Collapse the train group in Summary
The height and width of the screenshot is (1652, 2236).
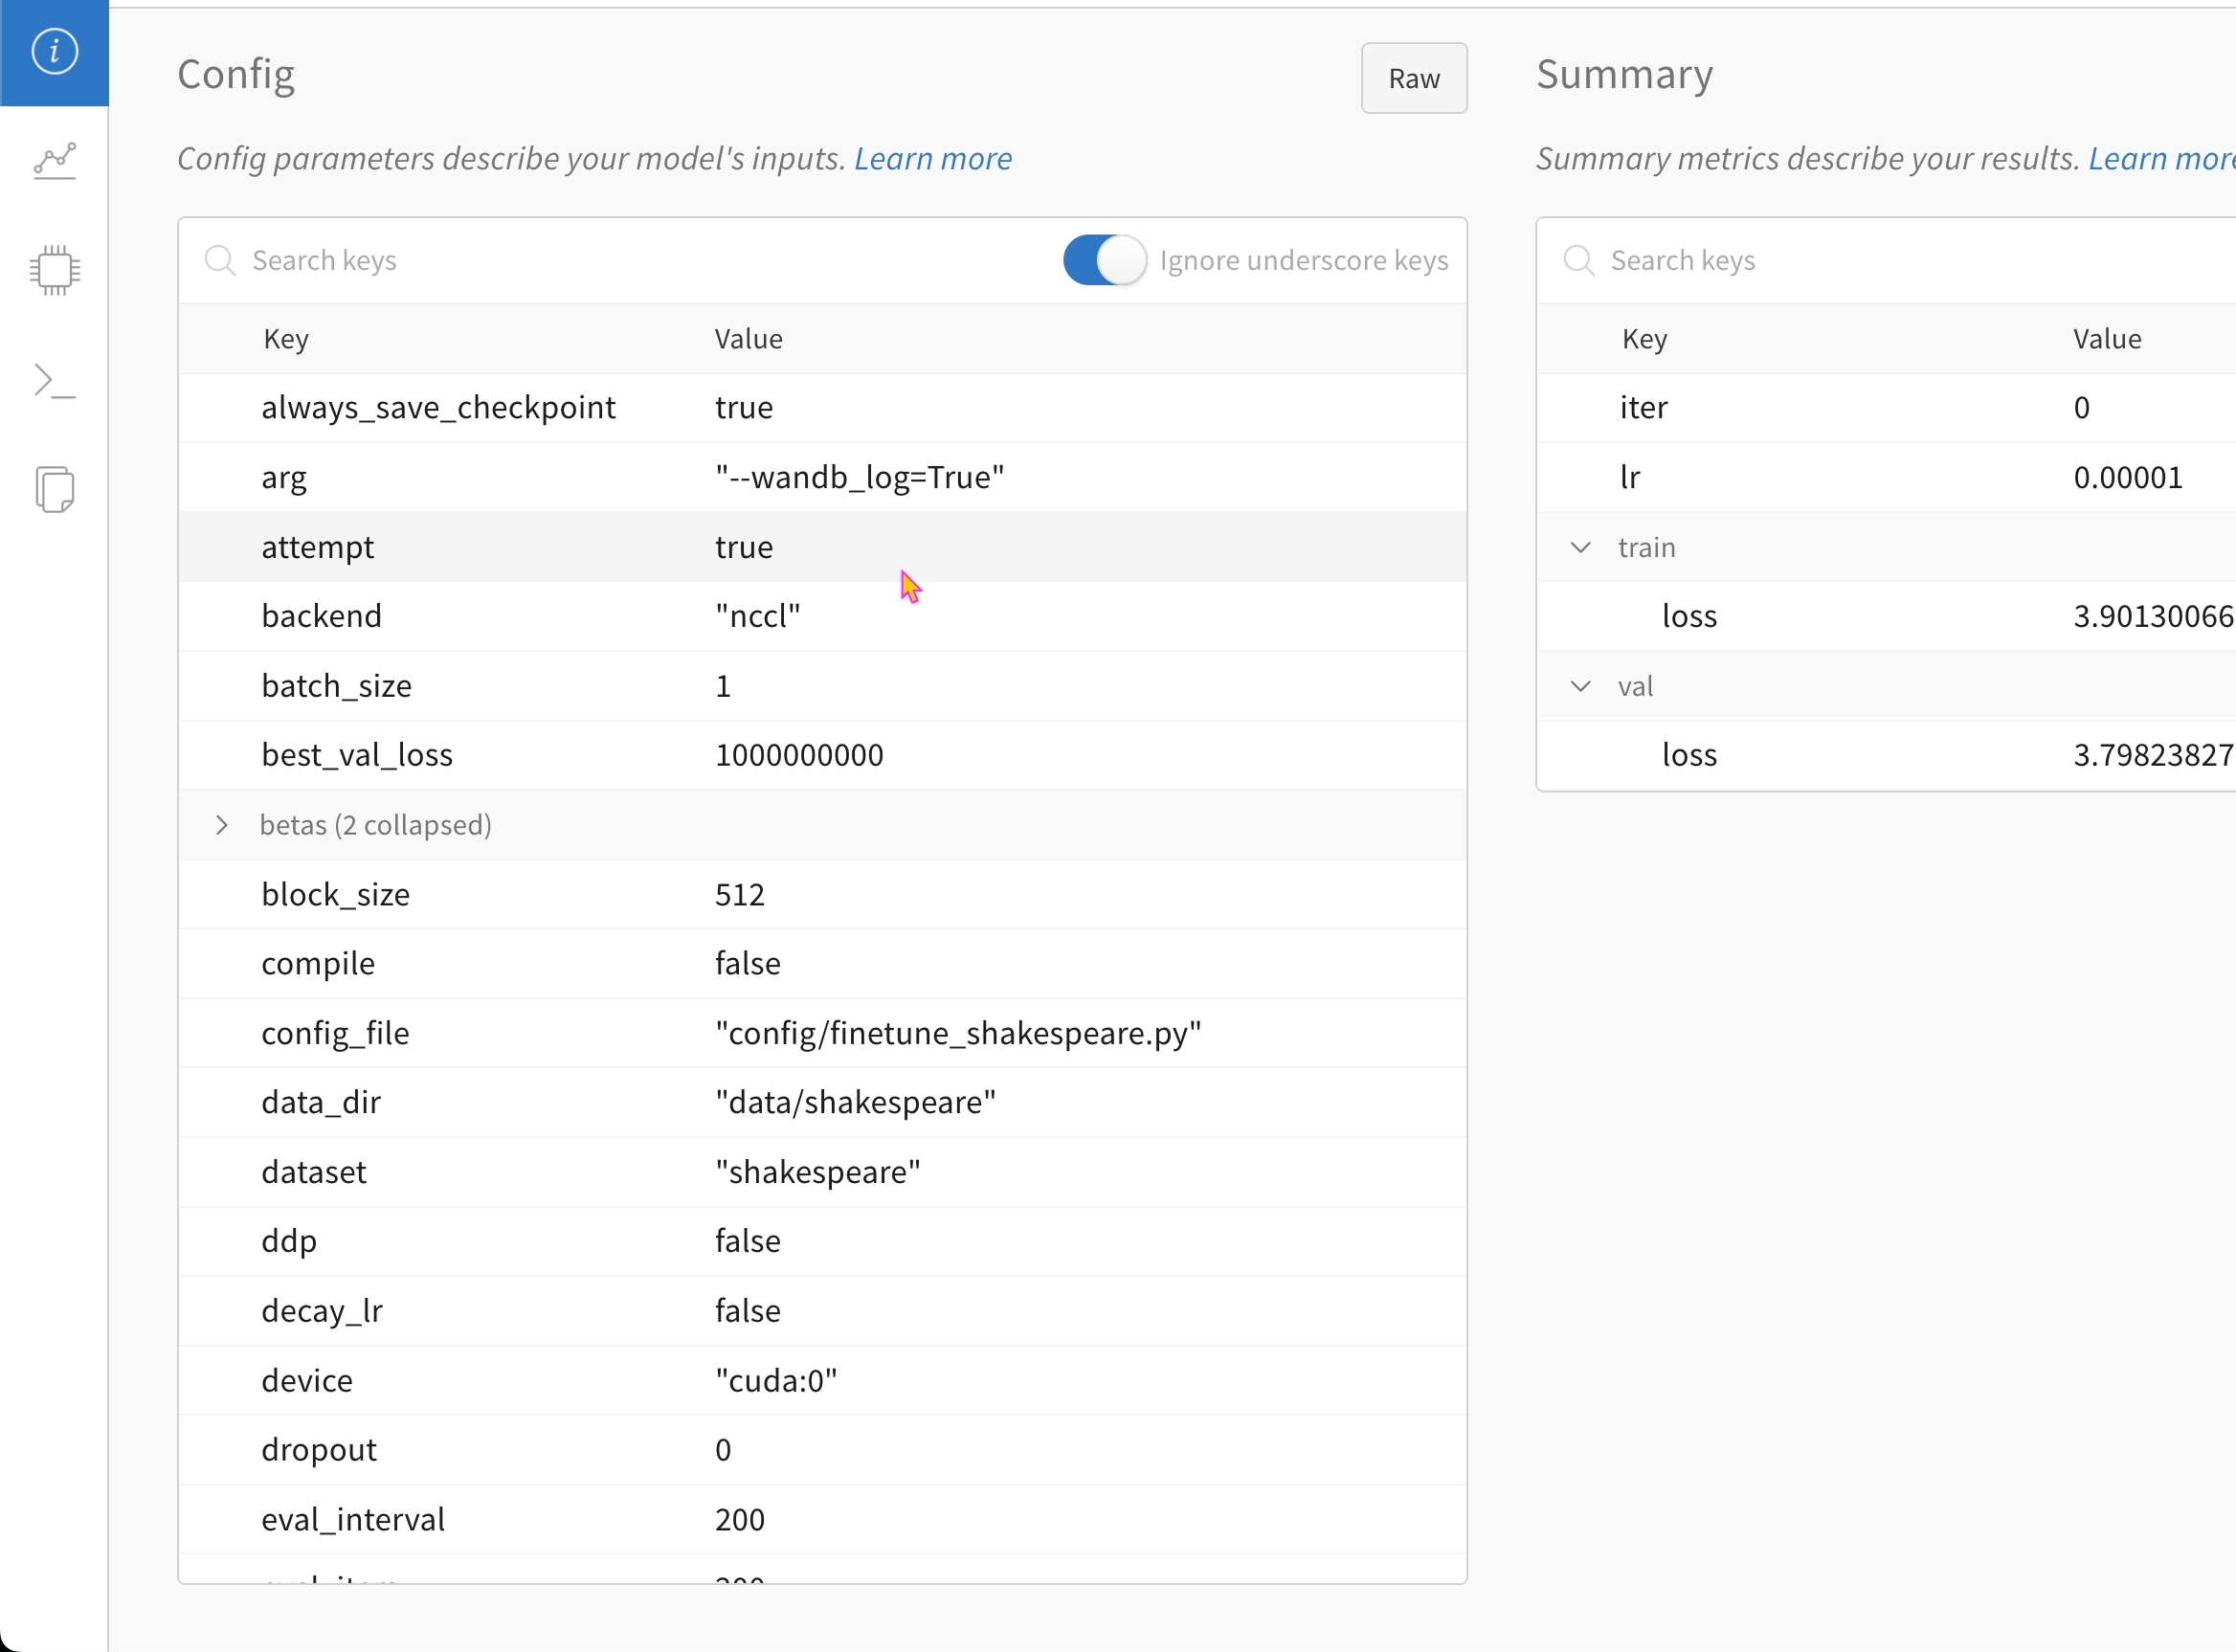pos(1580,548)
